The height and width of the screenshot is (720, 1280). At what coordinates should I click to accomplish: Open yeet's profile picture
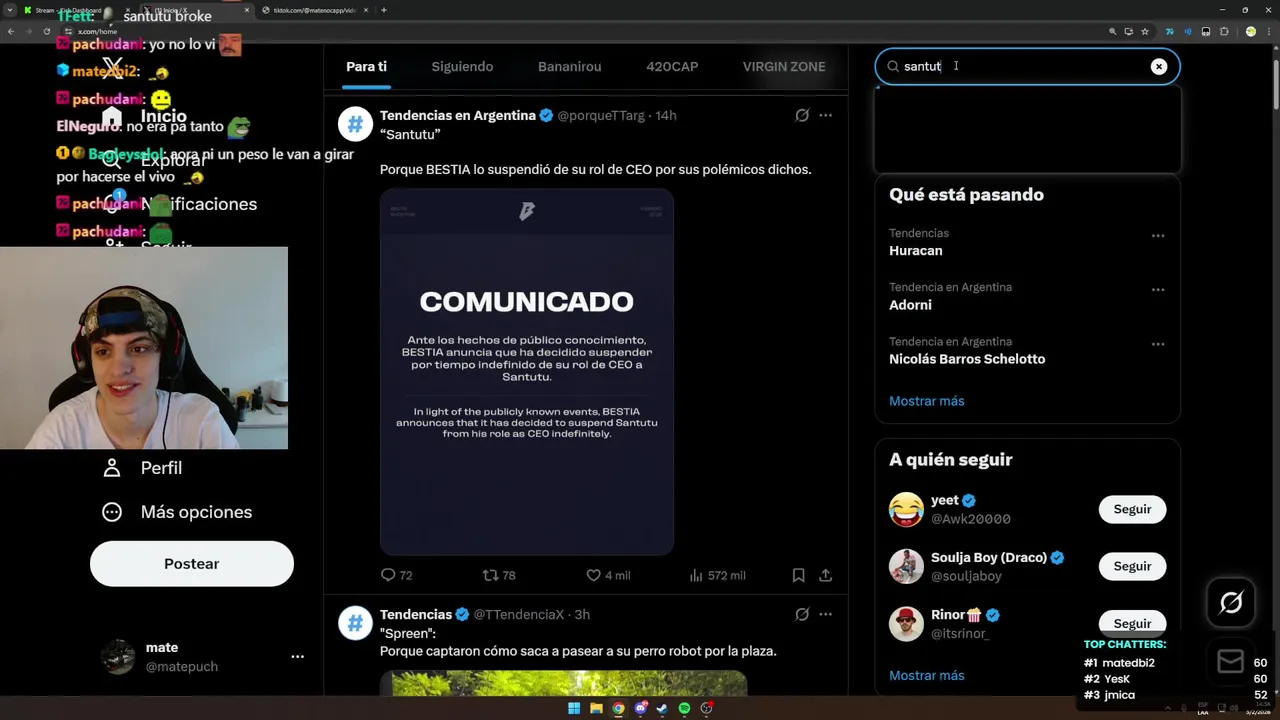point(906,509)
